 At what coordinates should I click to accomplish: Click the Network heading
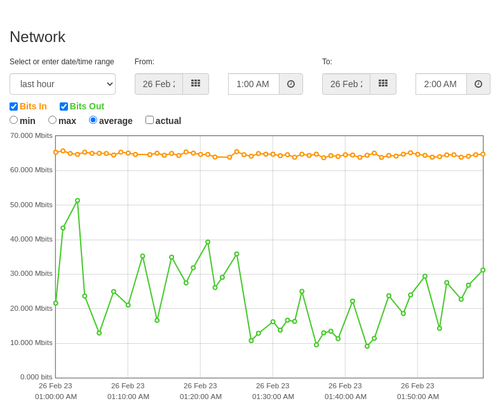(x=37, y=37)
